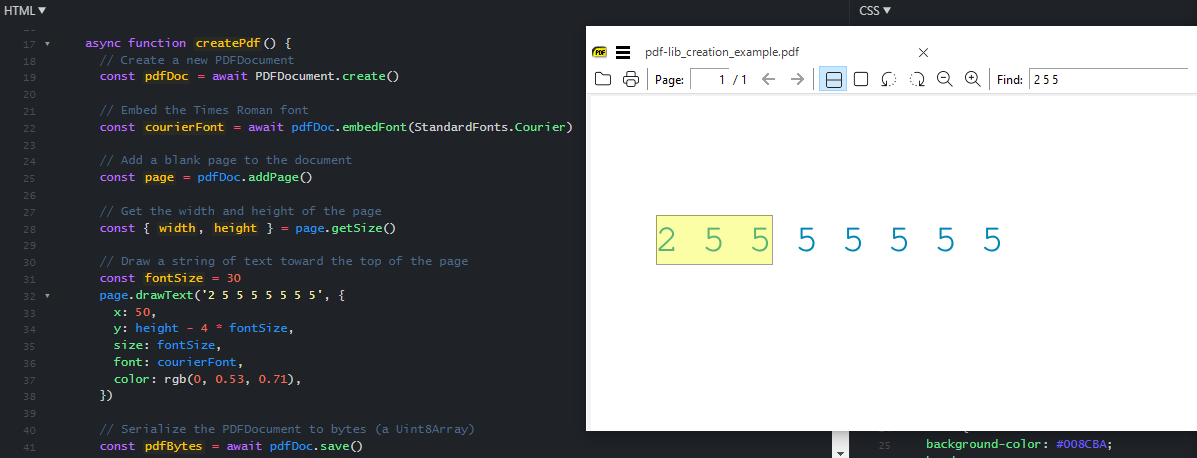Click the 'pdfBytes' variable on line 41
Viewport: 1197px width, 458px height.
coord(173,446)
